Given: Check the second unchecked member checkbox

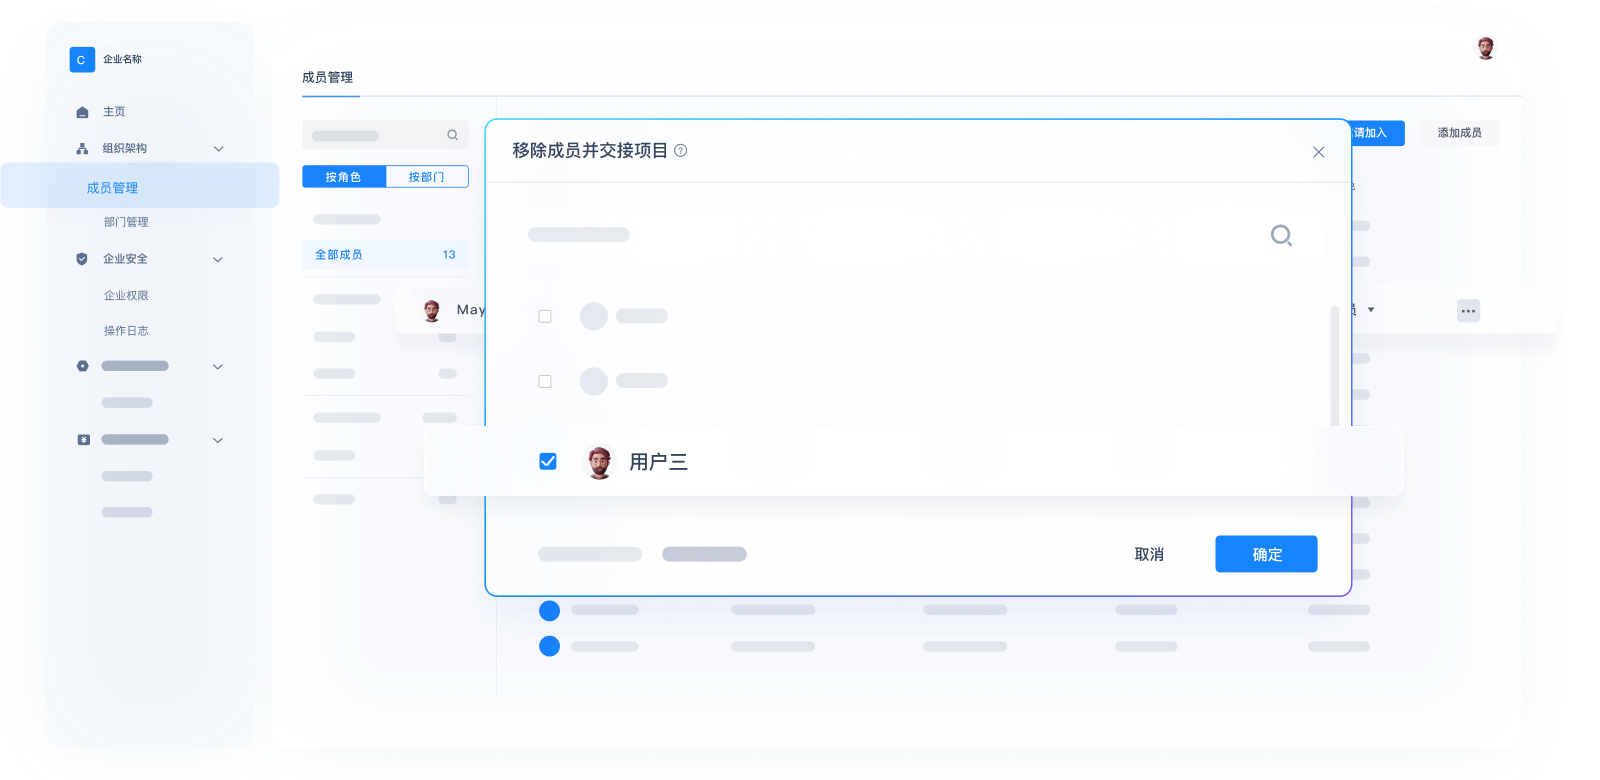Looking at the screenshot, I should [x=545, y=381].
